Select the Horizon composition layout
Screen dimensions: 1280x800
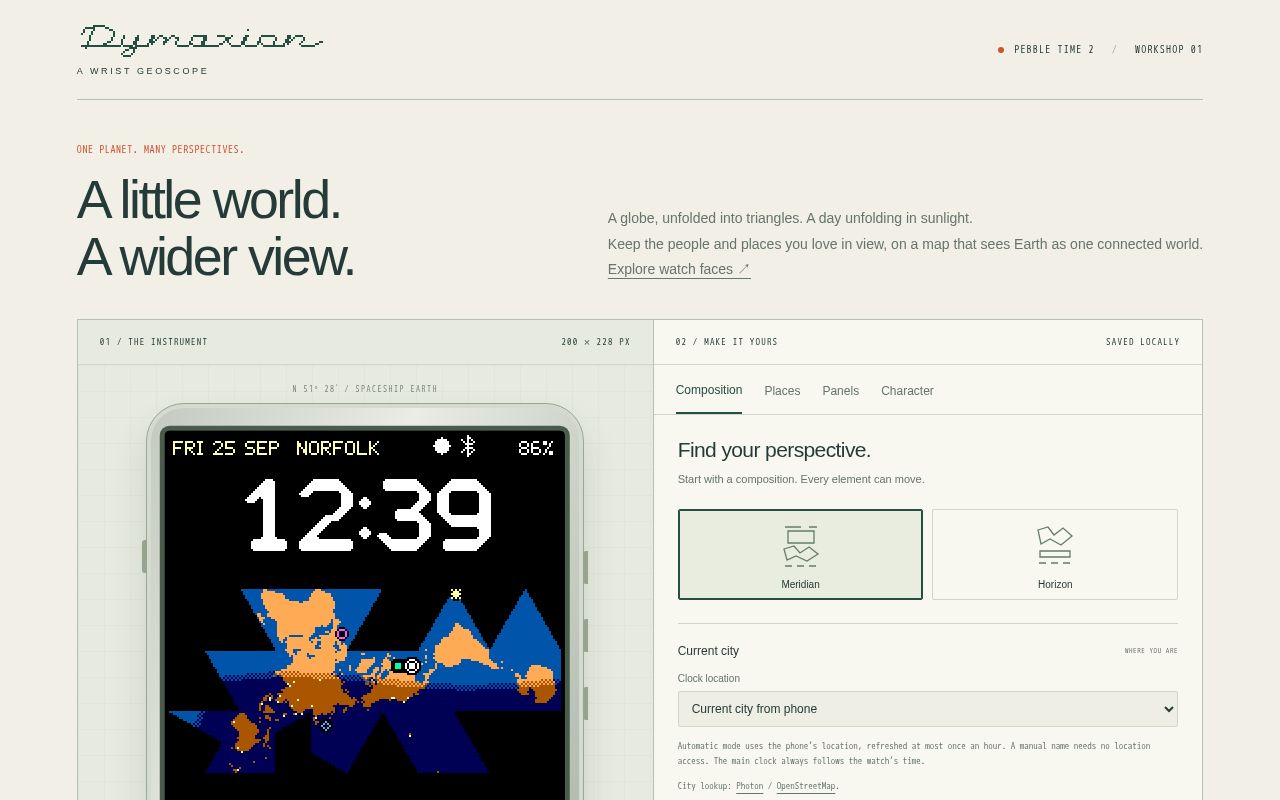click(x=1055, y=554)
